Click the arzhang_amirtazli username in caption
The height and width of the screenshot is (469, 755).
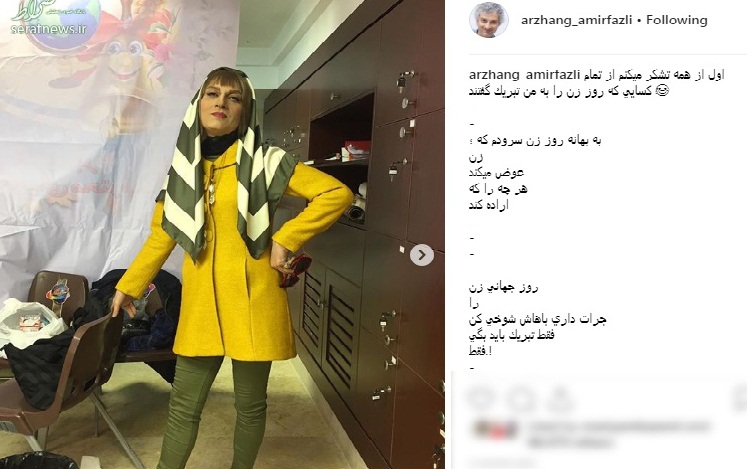point(524,75)
